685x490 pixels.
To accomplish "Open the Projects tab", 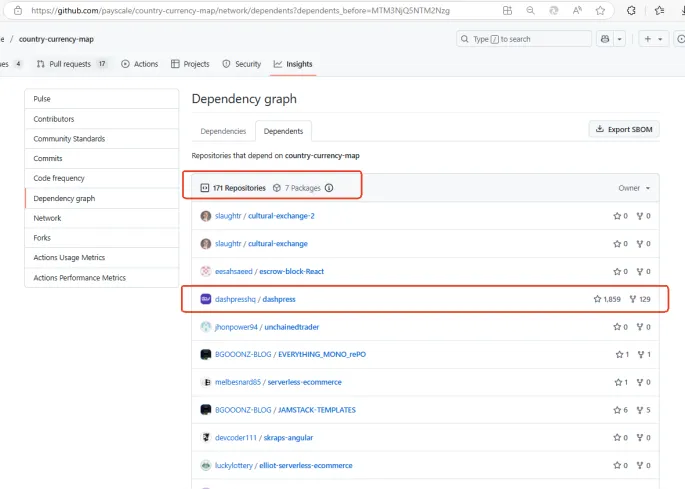I will click(x=190, y=64).
